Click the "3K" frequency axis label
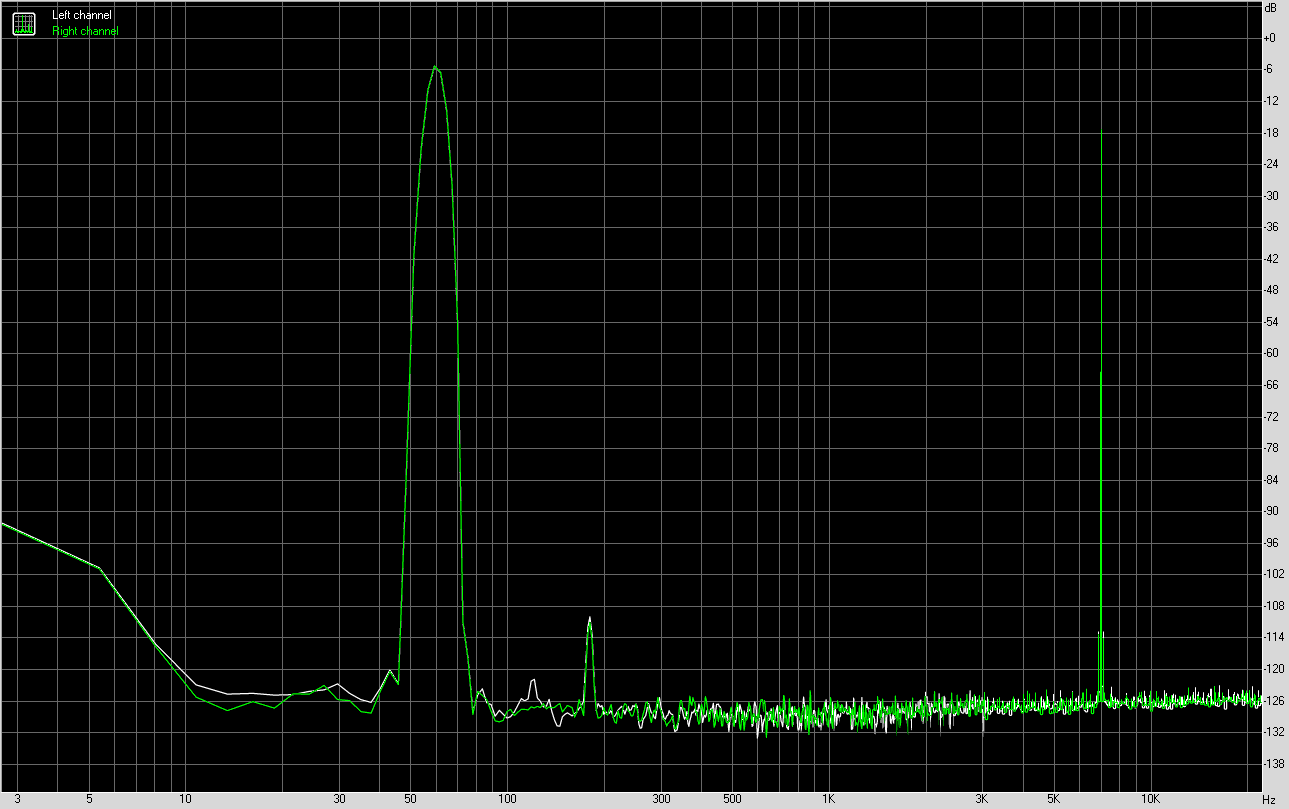The image size is (1289, 809). tap(981, 800)
